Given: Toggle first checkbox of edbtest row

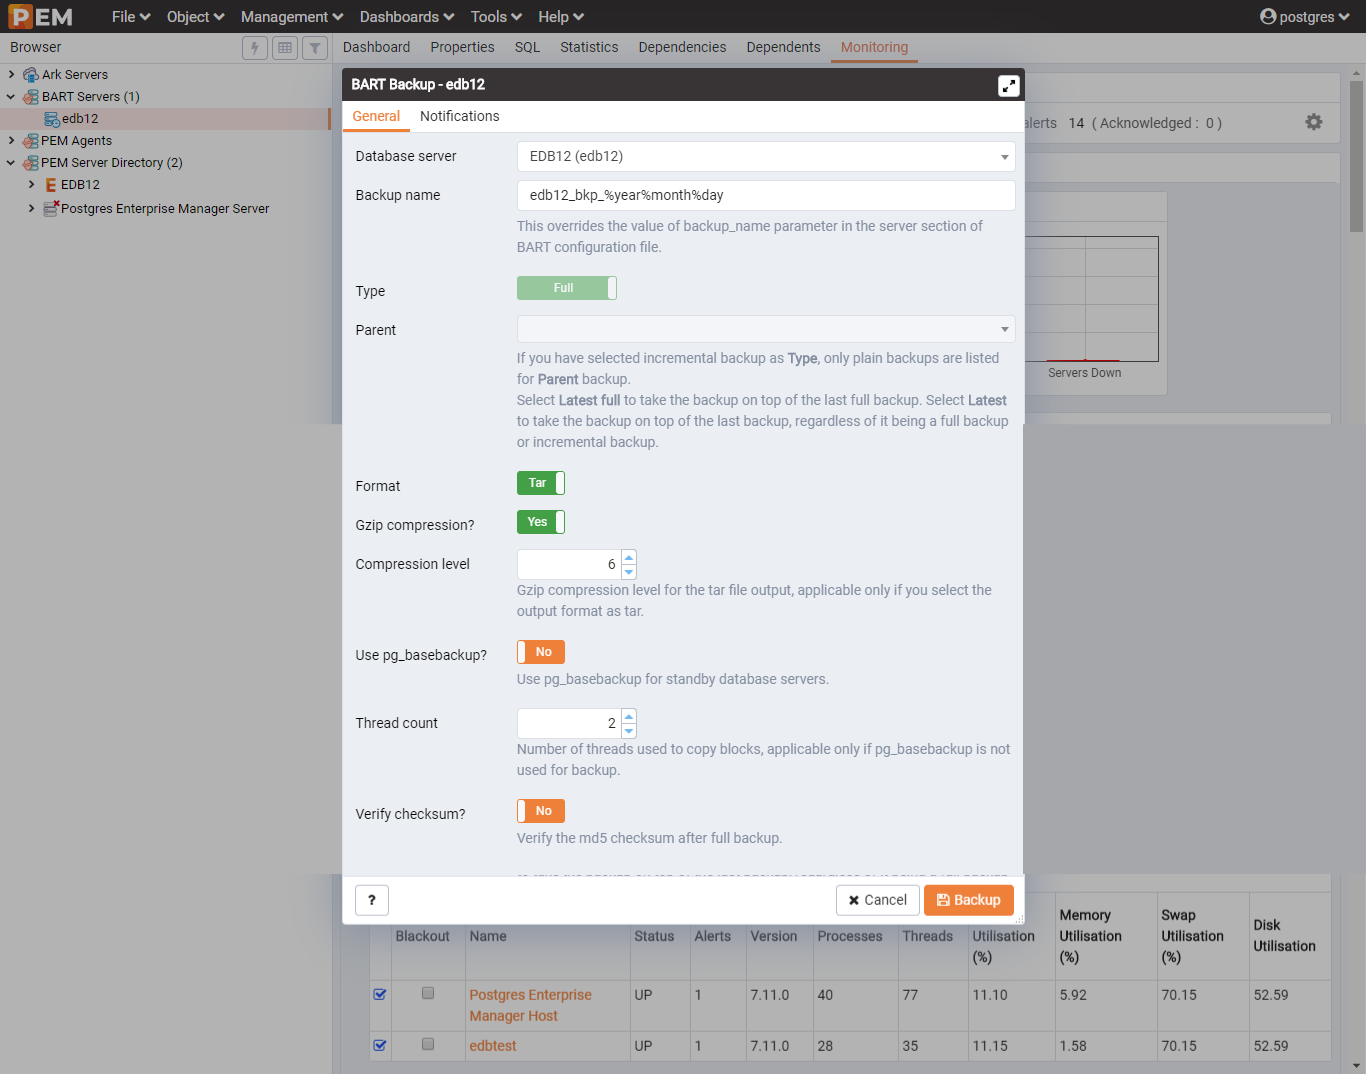Looking at the screenshot, I should 380,1045.
